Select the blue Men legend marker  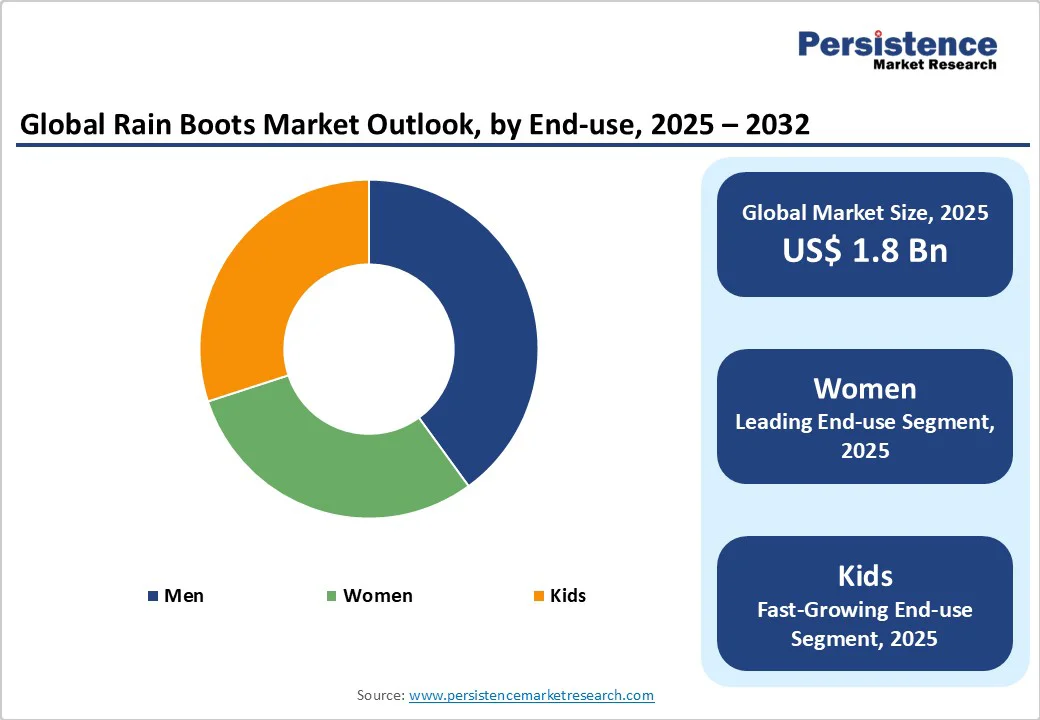point(152,595)
